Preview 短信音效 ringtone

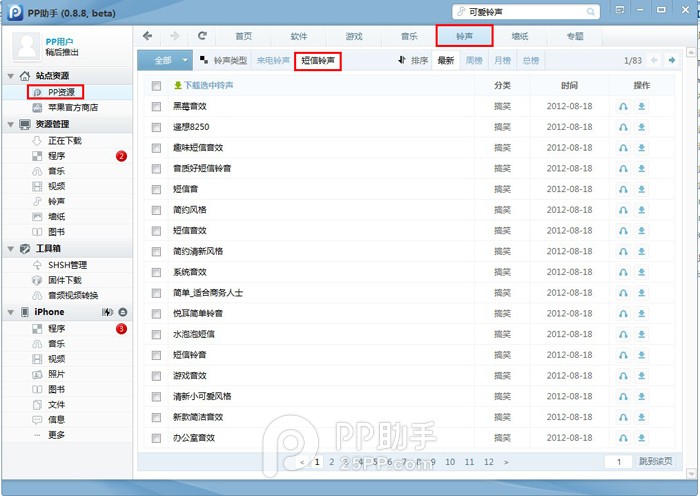(623, 231)
